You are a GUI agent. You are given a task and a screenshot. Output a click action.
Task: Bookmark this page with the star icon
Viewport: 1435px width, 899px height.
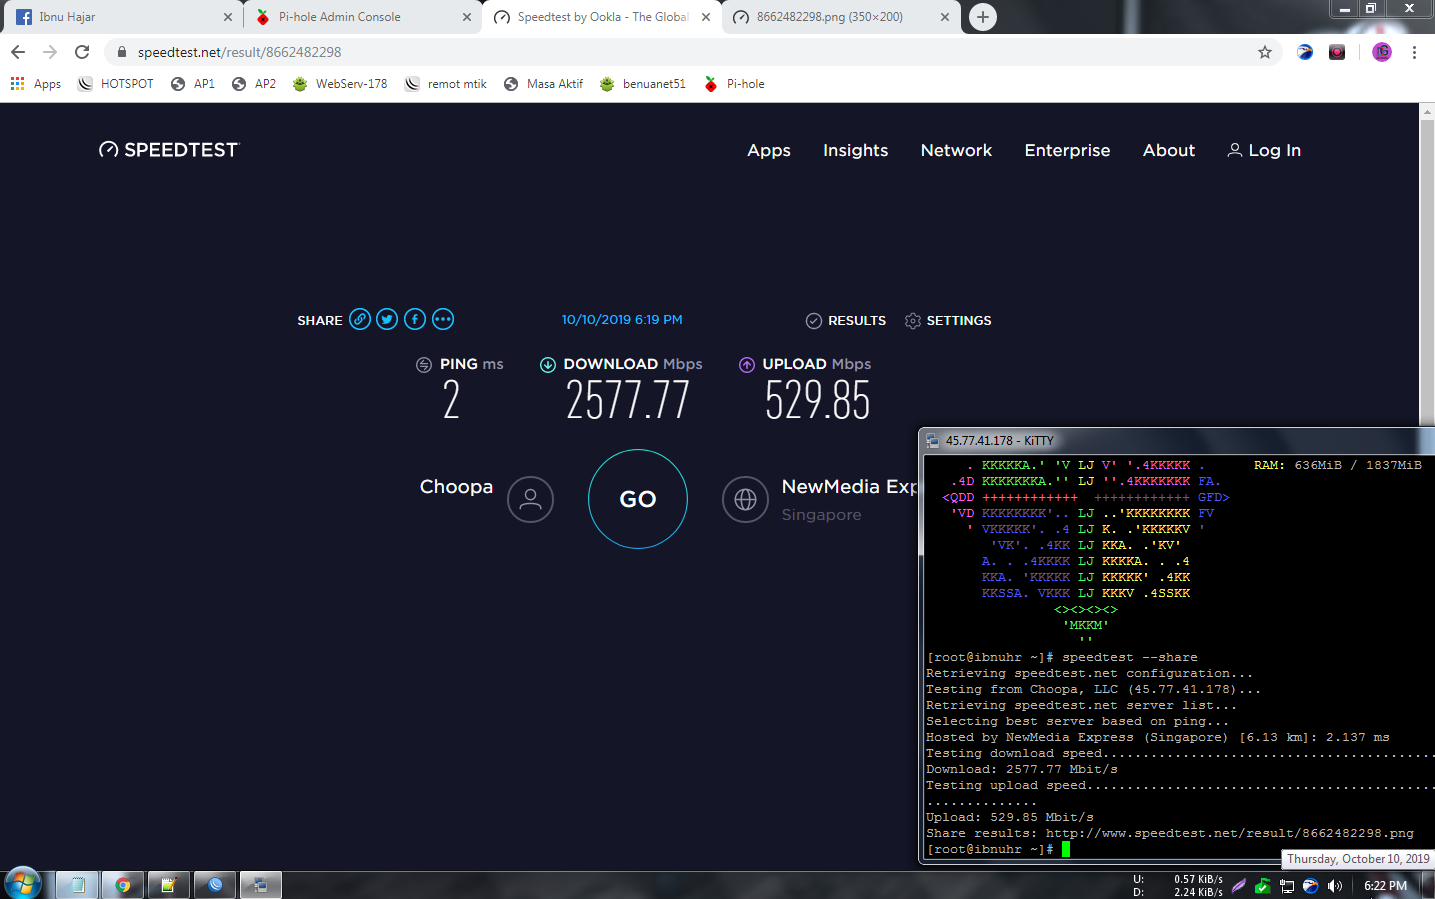coord(1265,52)
